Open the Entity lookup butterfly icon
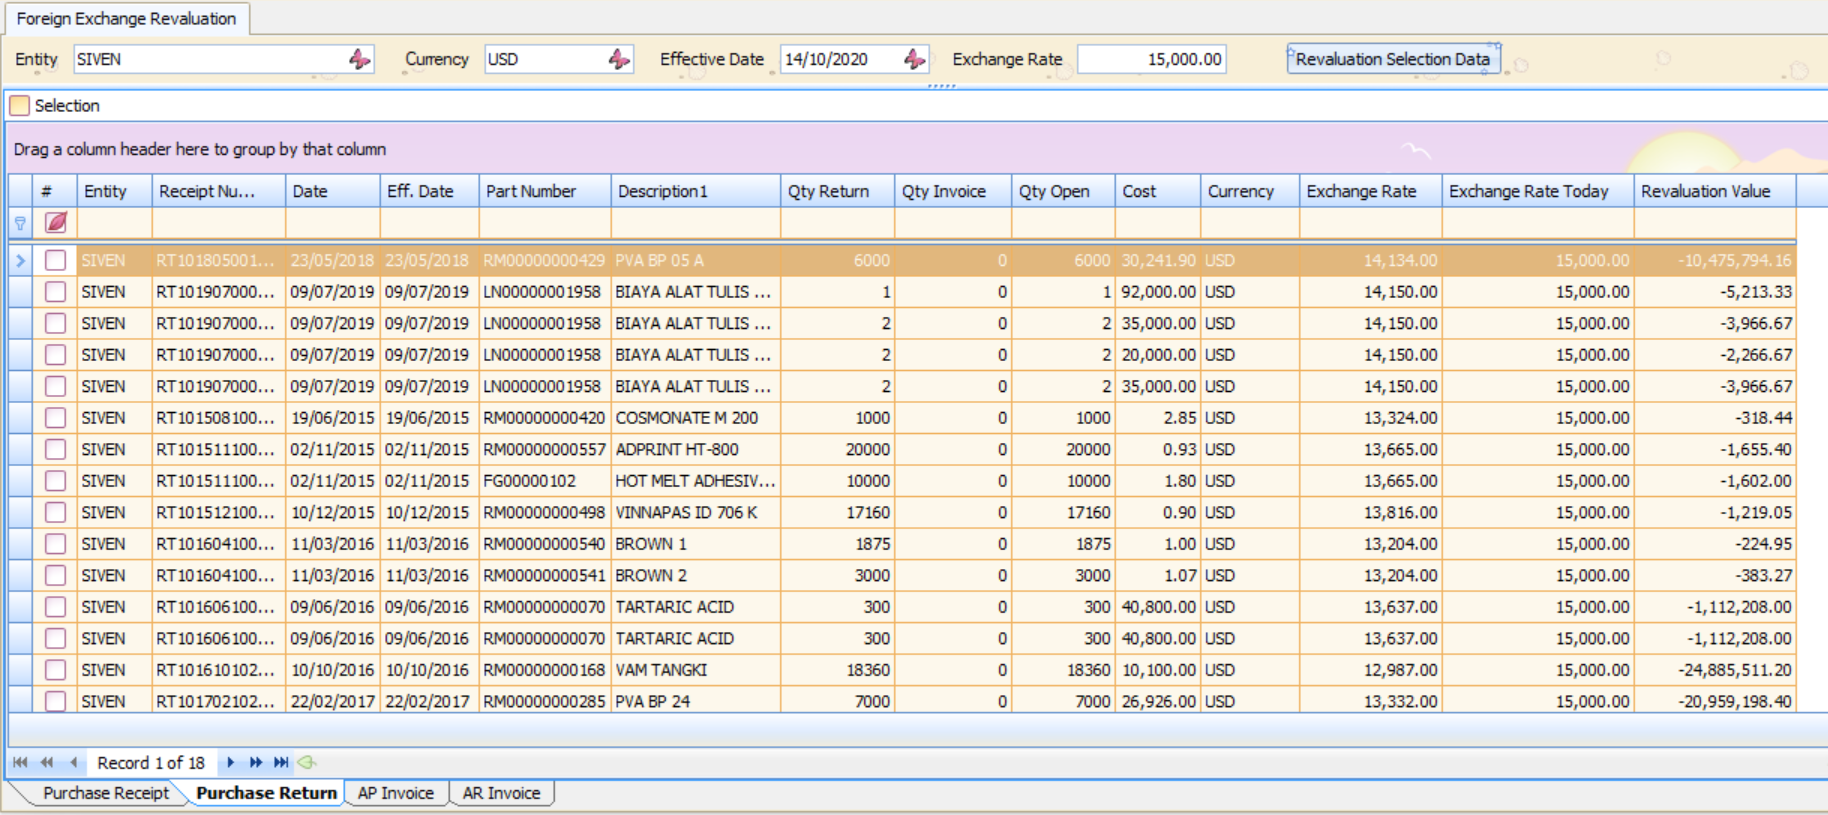 tap(360, 59)
